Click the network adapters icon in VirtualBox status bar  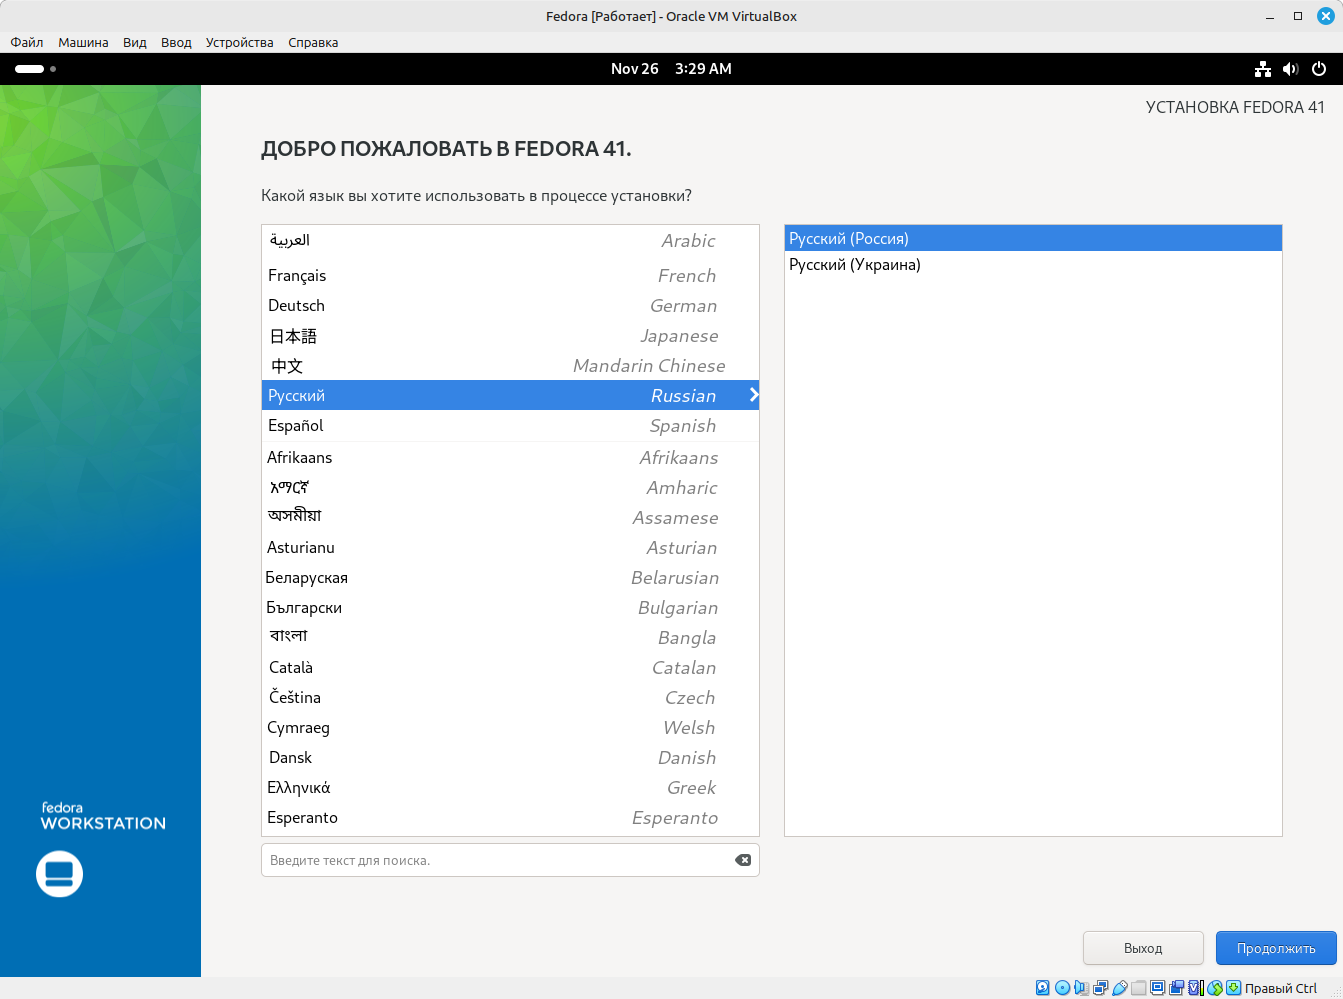[1100, 988]
